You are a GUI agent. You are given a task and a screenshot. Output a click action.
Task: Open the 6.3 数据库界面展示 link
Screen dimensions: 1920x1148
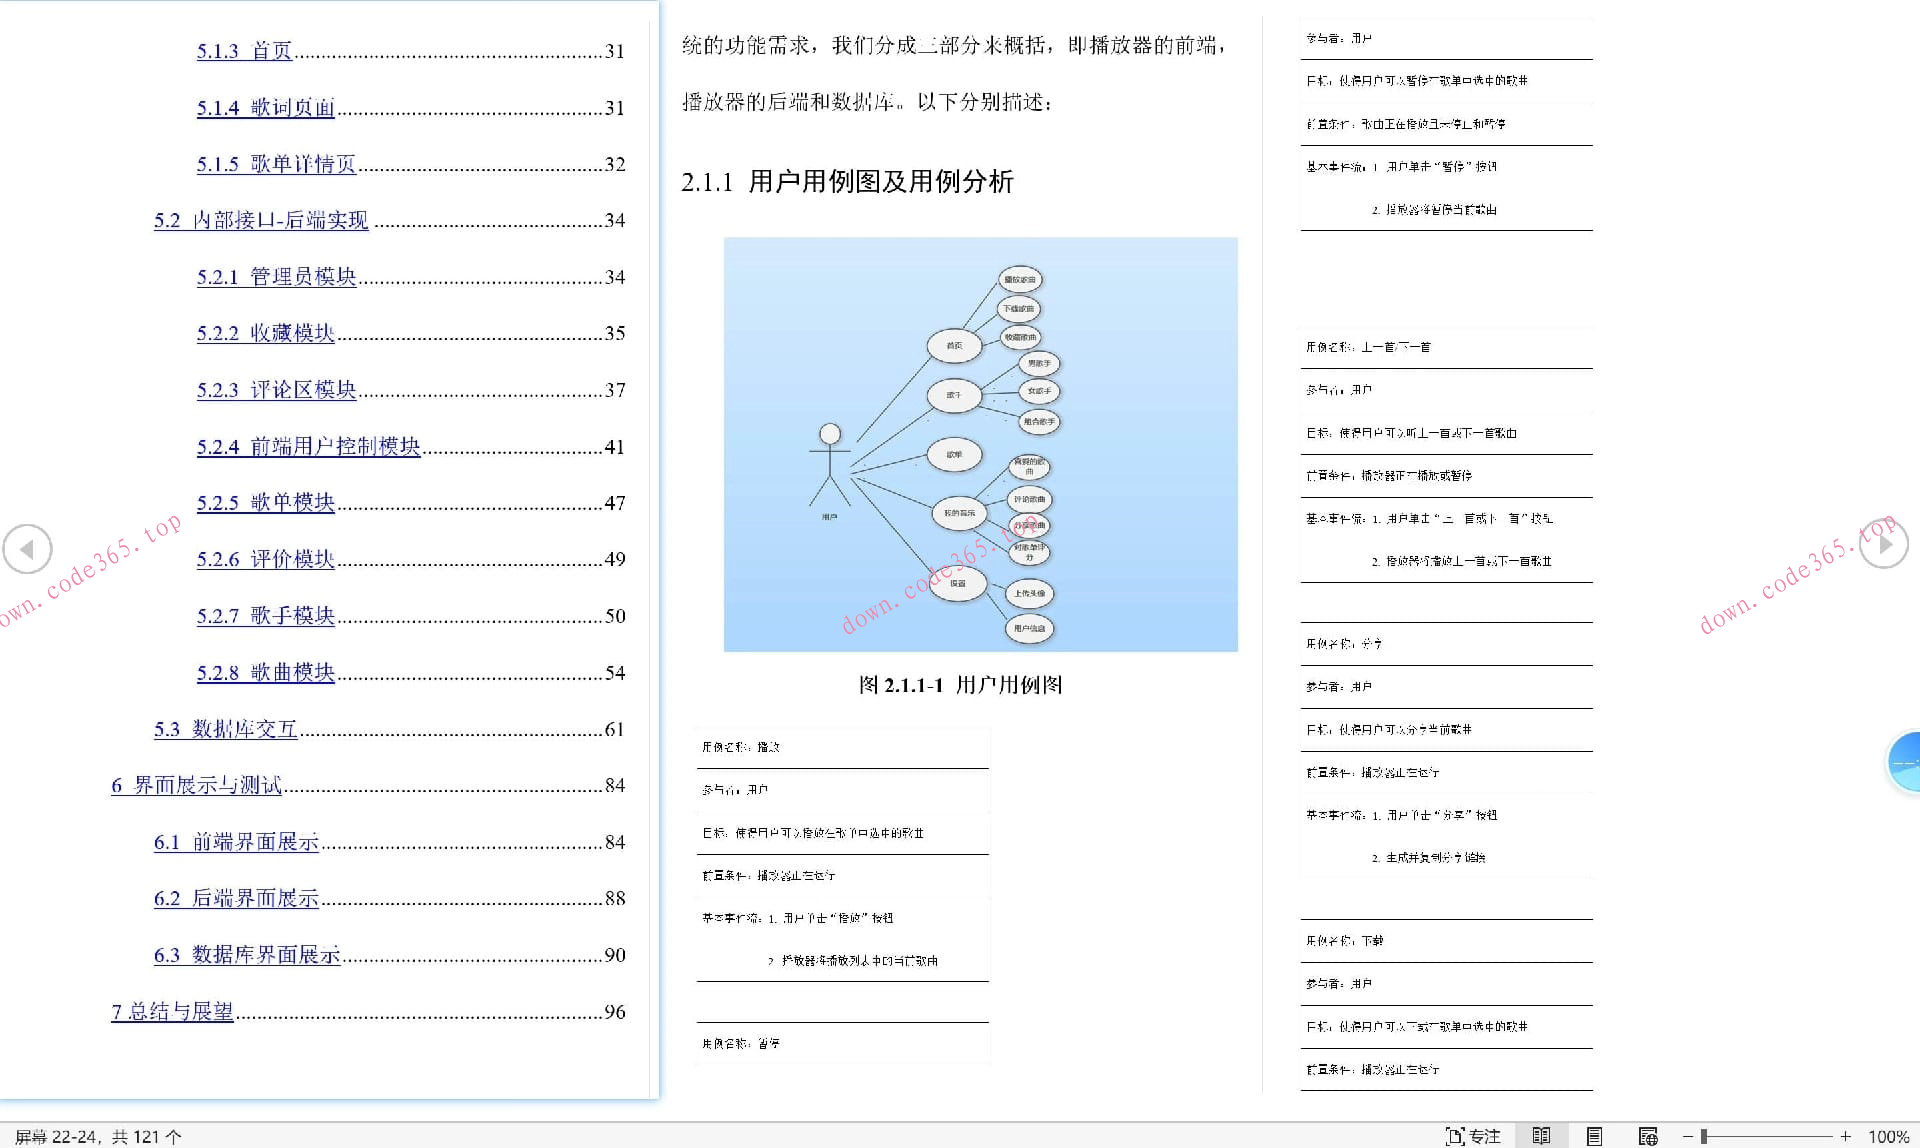pyautogui.click(x=245, y=955)
